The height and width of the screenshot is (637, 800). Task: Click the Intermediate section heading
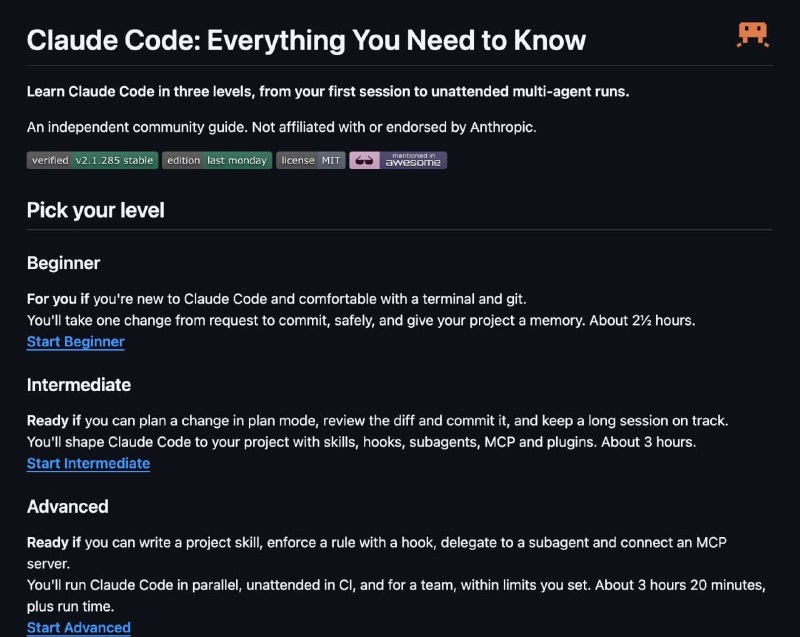pos(79,385)
